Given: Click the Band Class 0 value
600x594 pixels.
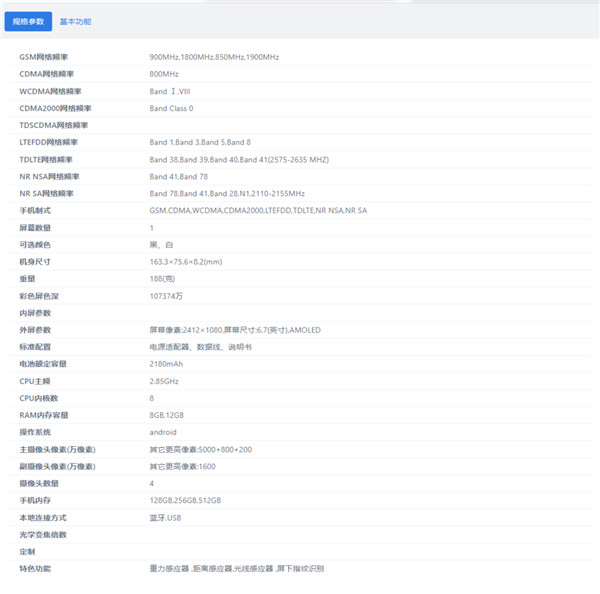Looking at the screenshot, I should coord(171,108).
